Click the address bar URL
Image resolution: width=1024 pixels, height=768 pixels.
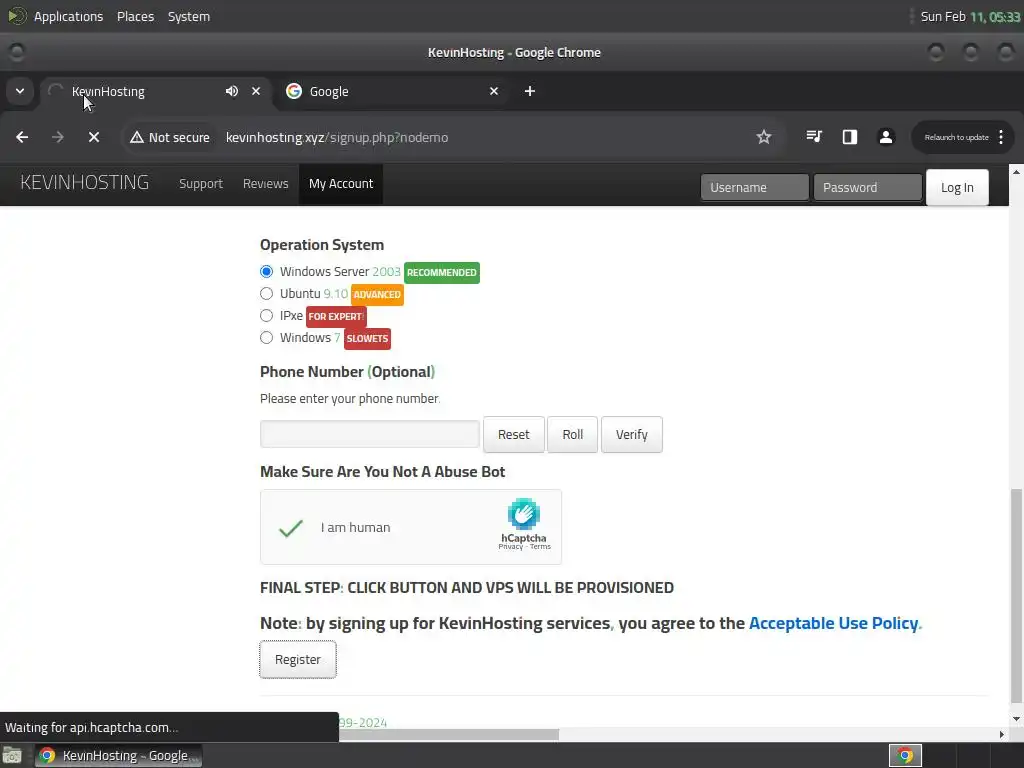pyautogui.click(x=337, y=137)
